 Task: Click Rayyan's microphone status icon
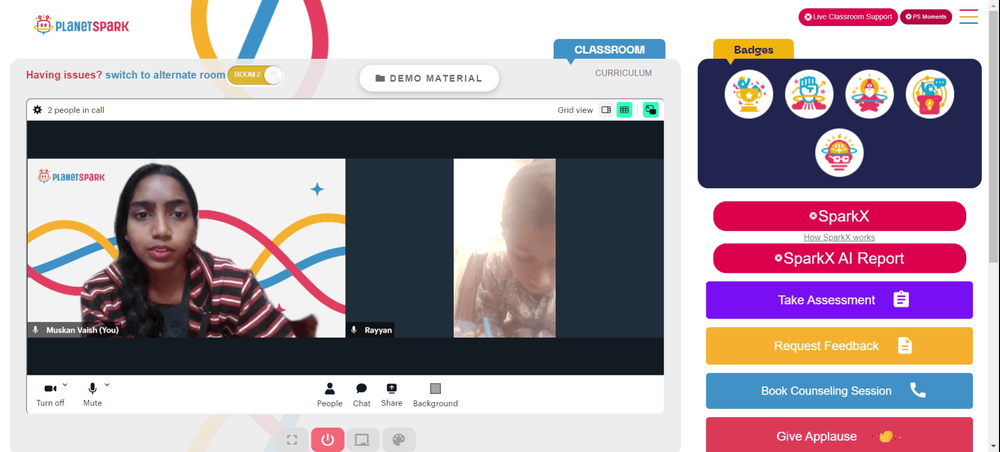(x=354, y=330)
